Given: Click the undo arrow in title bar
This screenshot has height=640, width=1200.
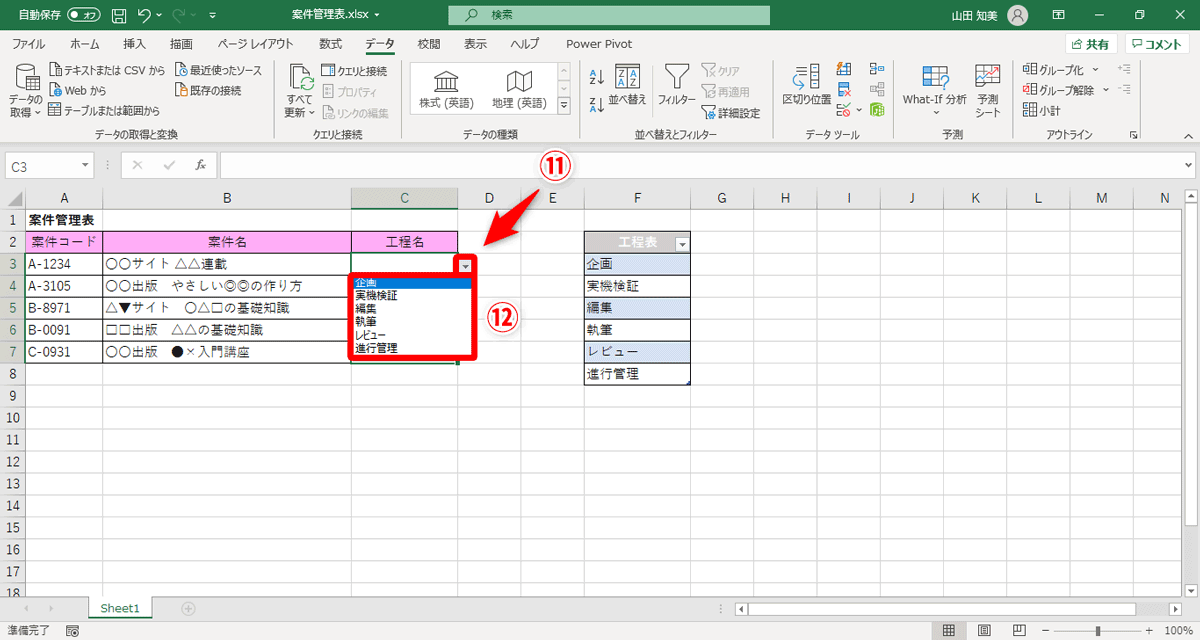Looking at the screenshot, I should (x=145, y=16).
